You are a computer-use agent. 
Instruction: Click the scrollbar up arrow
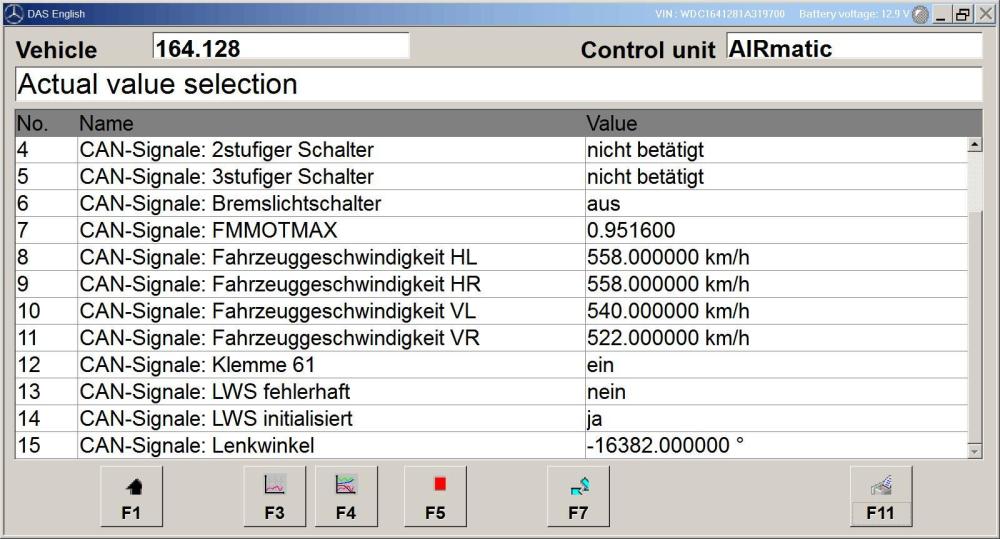click(x=974, y=145)
